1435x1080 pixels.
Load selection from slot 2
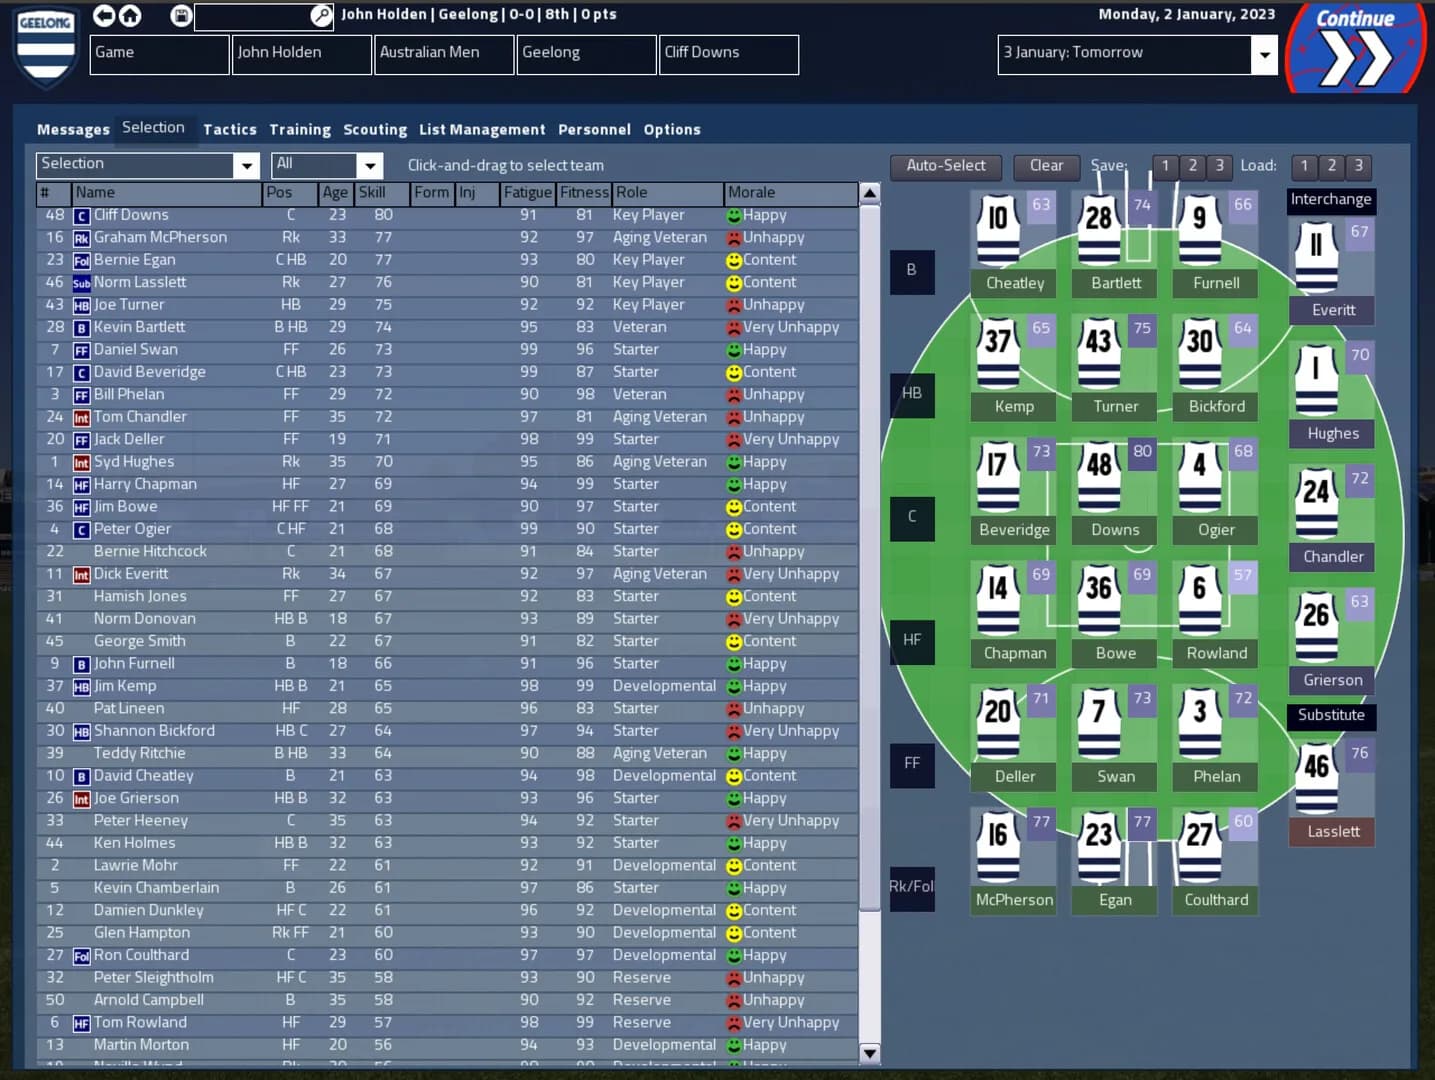[1331, 166]
